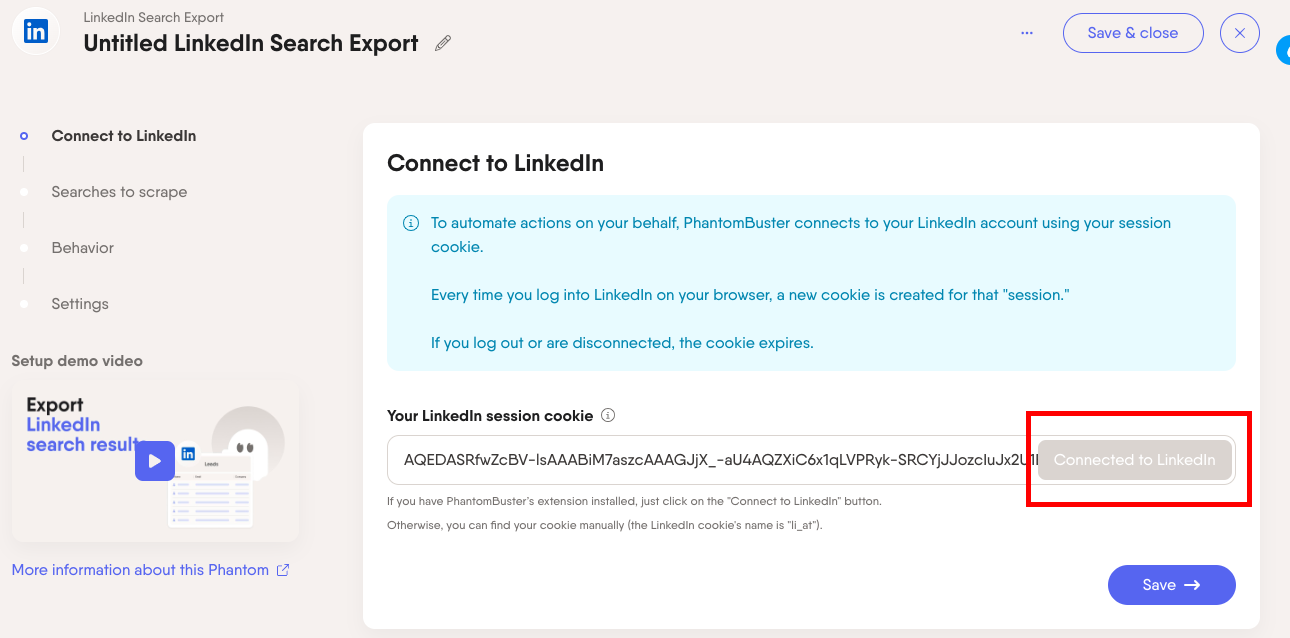This screenshot has width=1290, height=638.
Task: Click the info icon beside the session cookie label
Action: click(608, 415)
